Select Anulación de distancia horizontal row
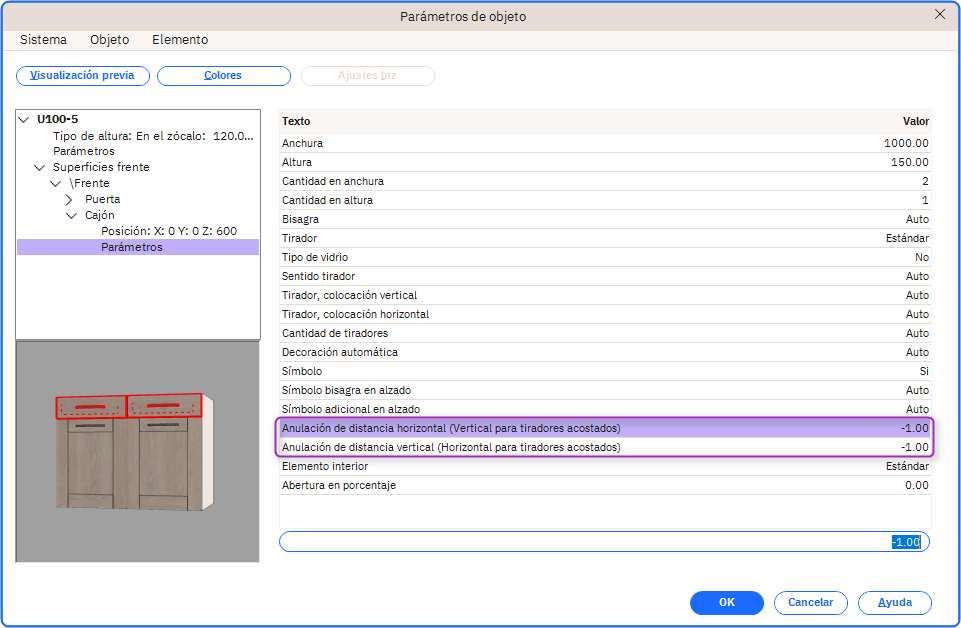This screenshot has height=628, width=961. click(605, 428)
